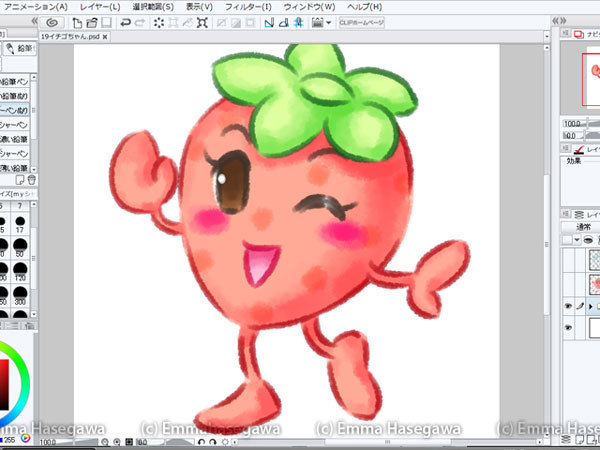
Task: Open the 通常 blending mode dropdown
Action: coord(581,227)
